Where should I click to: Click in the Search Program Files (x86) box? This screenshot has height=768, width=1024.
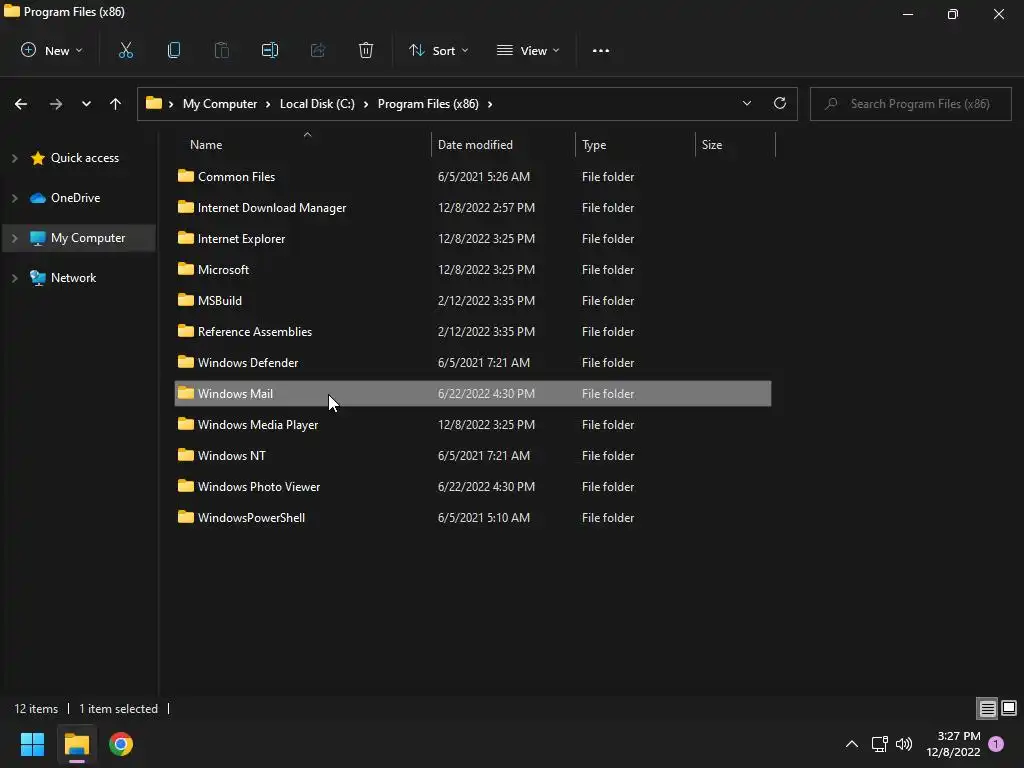[911, 104]
